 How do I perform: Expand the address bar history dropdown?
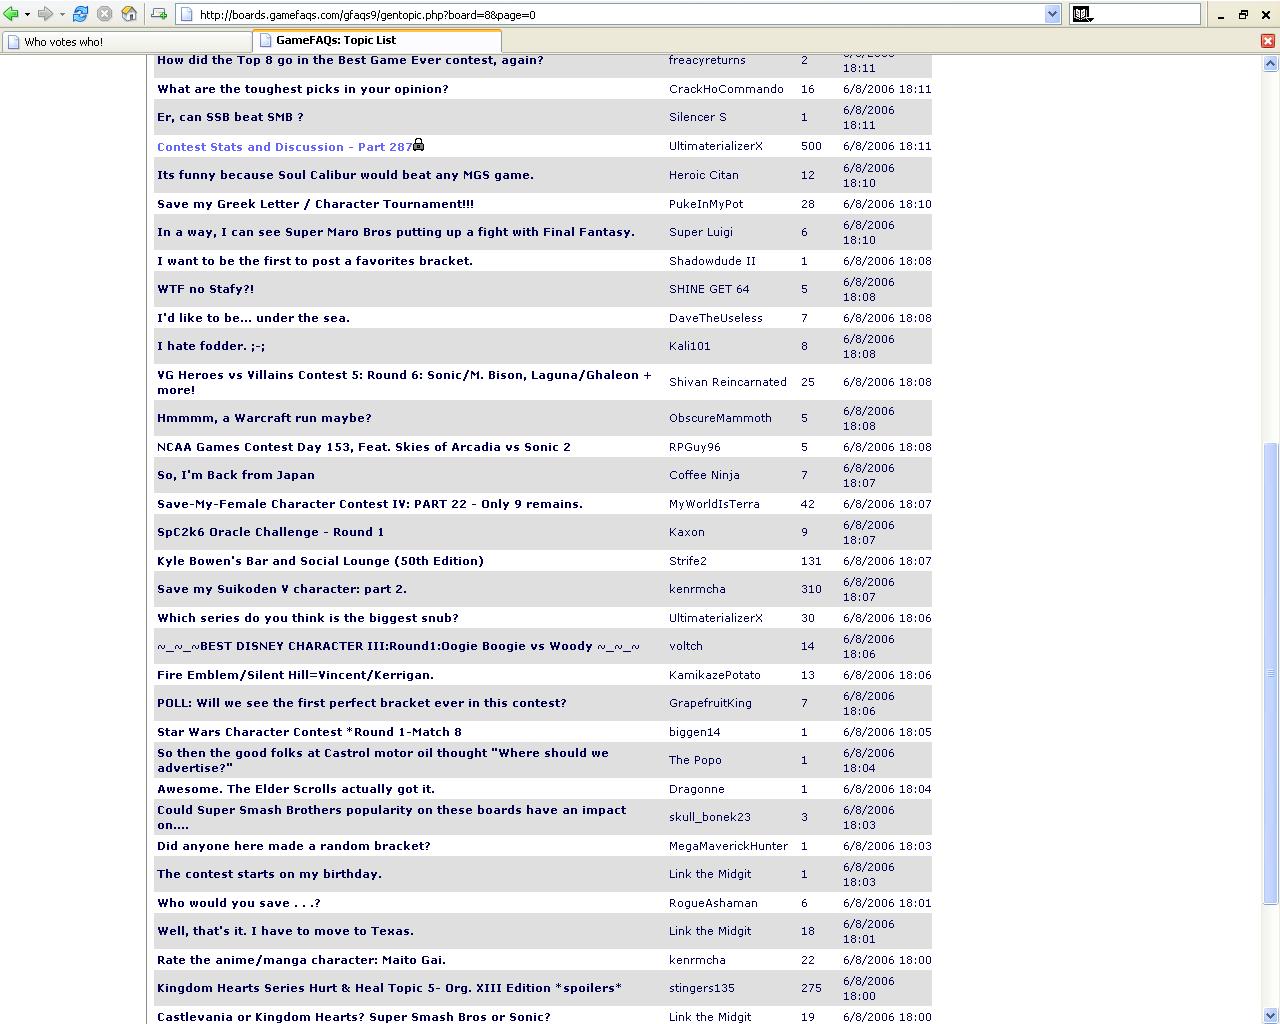coord(1052,15)
